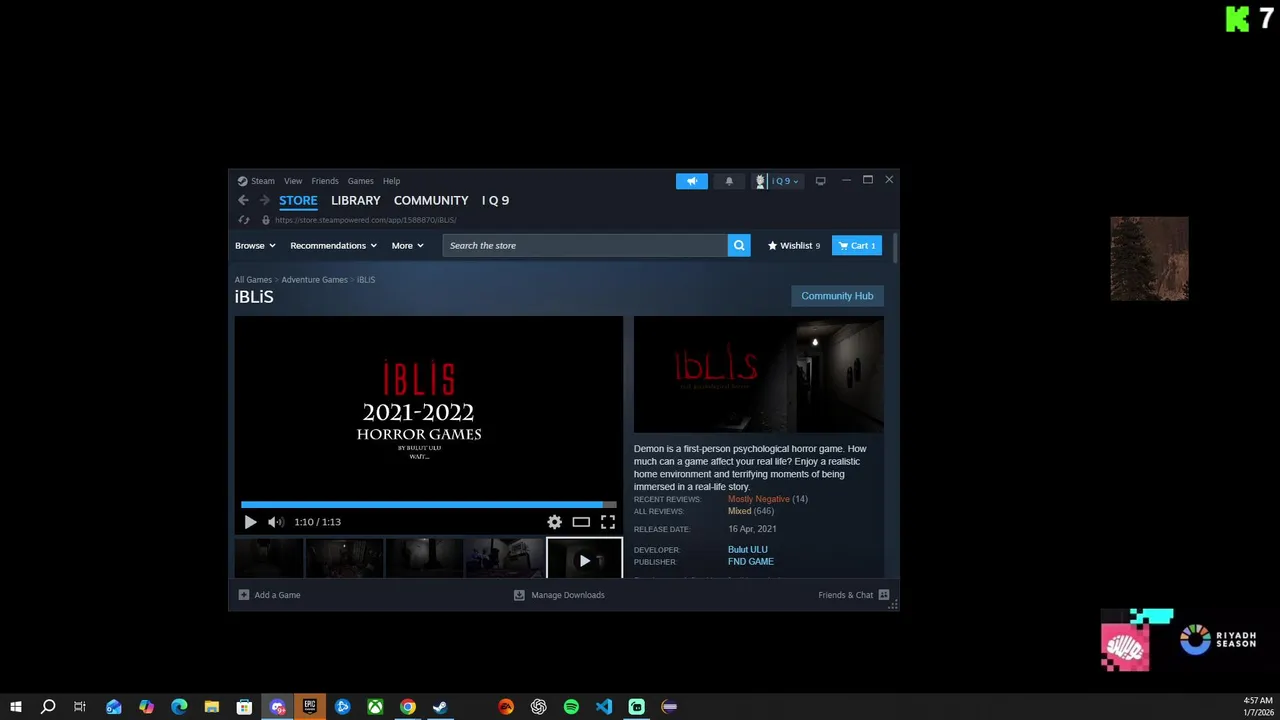Go back with the Steam back arrow
Screen dimensions: 1280x720
point(243,200)
